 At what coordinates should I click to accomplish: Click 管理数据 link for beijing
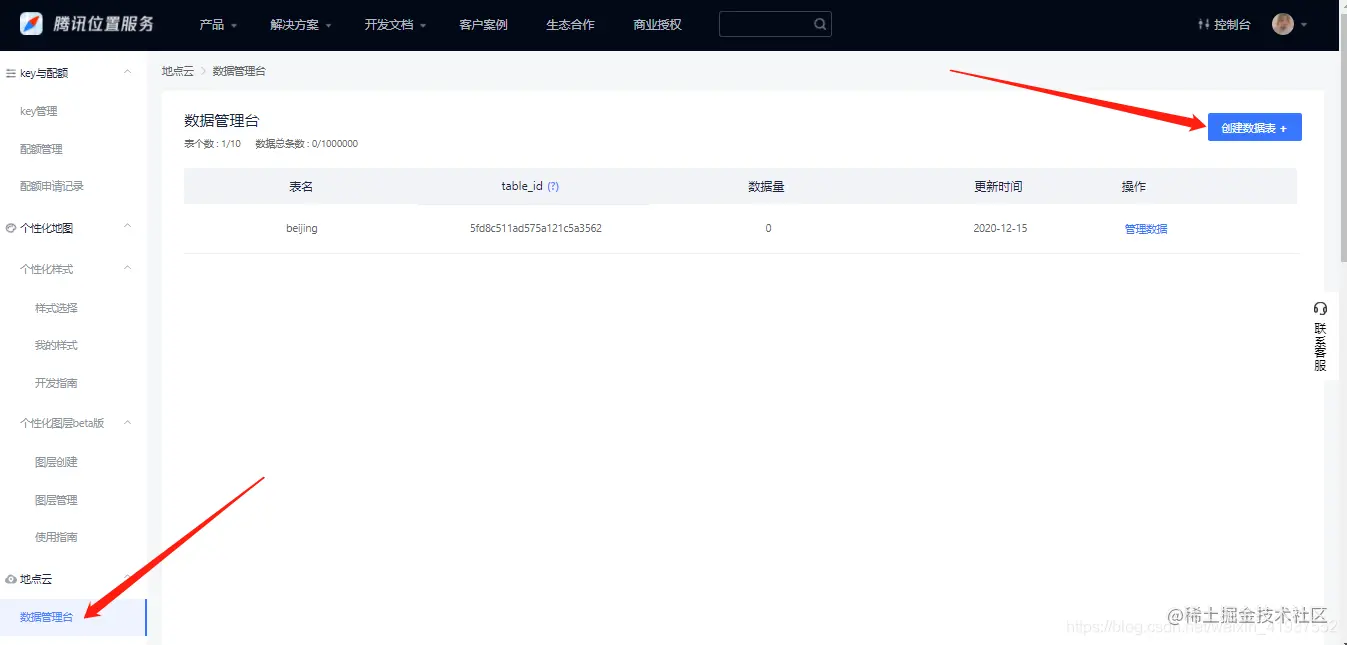point(1146,229)
